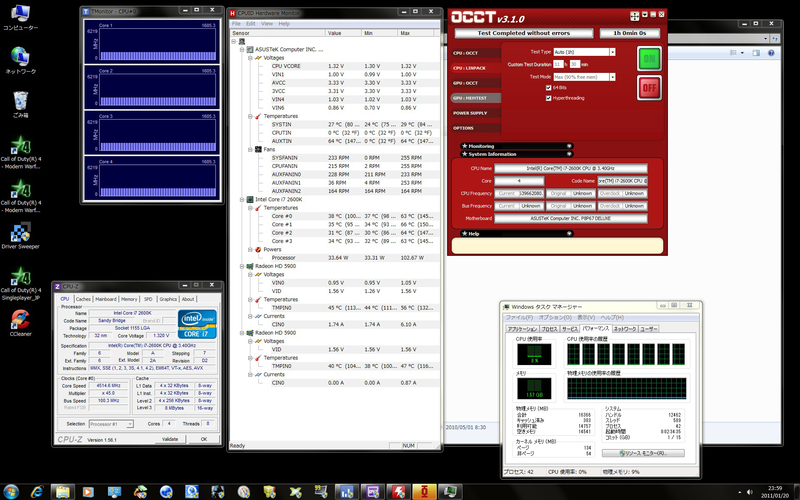The height and width of the screenshot is (500, 800).
Task: Click the volume speaker icon in system tray
Action: coord(749,492)
